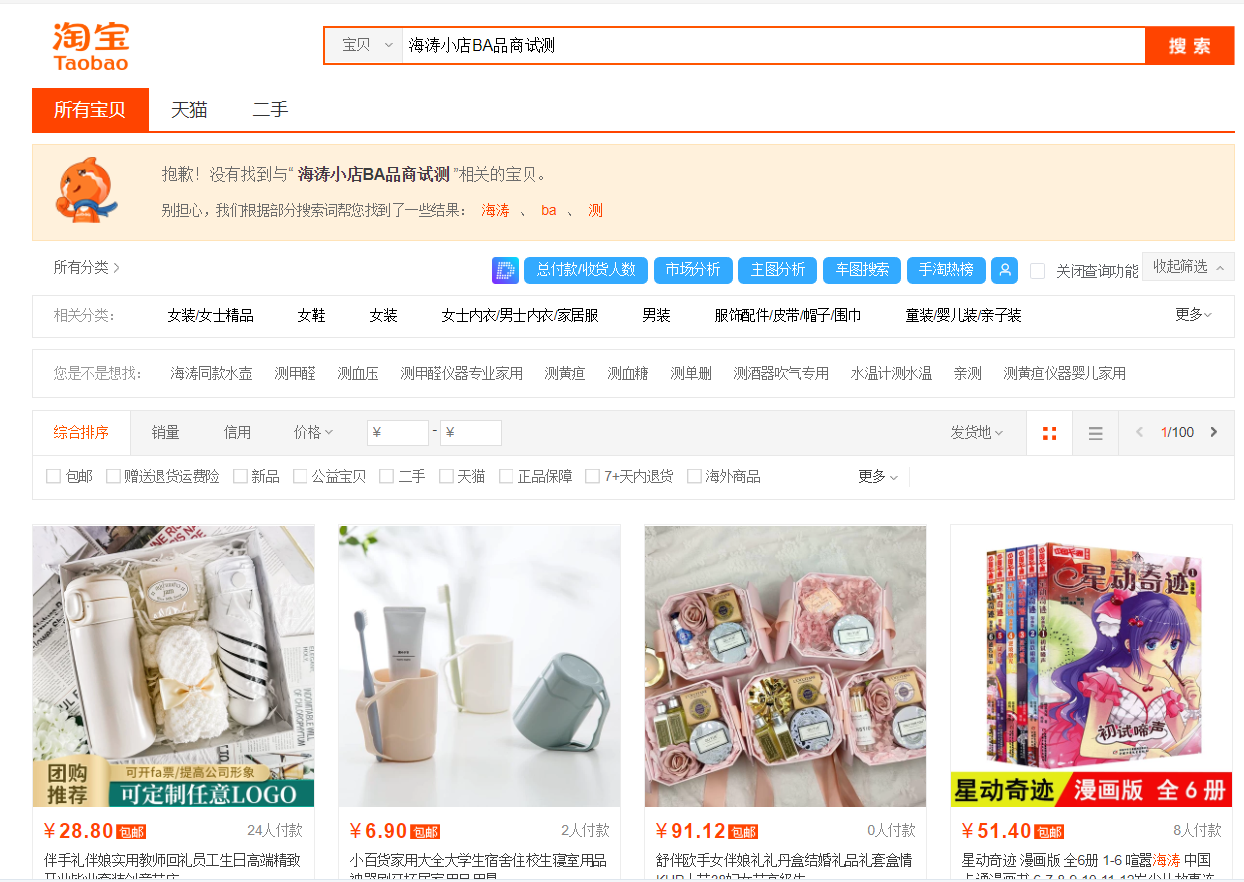Click the blue user profile icon
Screen dimensions: 1244x882
[x=1004, y=270]
